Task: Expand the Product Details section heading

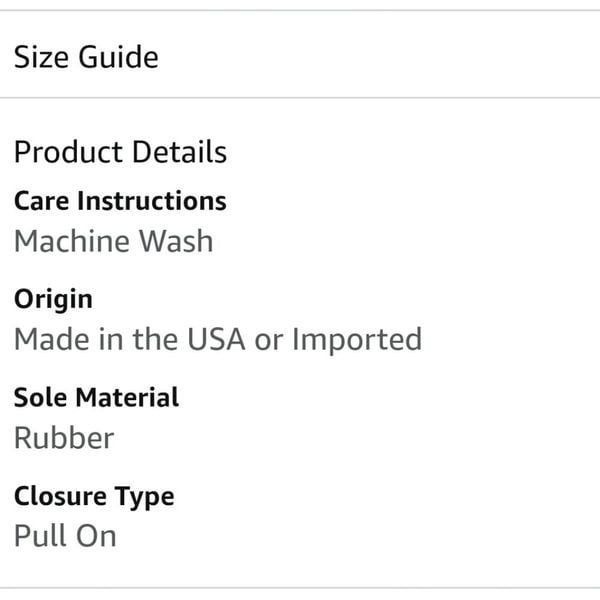Action: point(121,152)
